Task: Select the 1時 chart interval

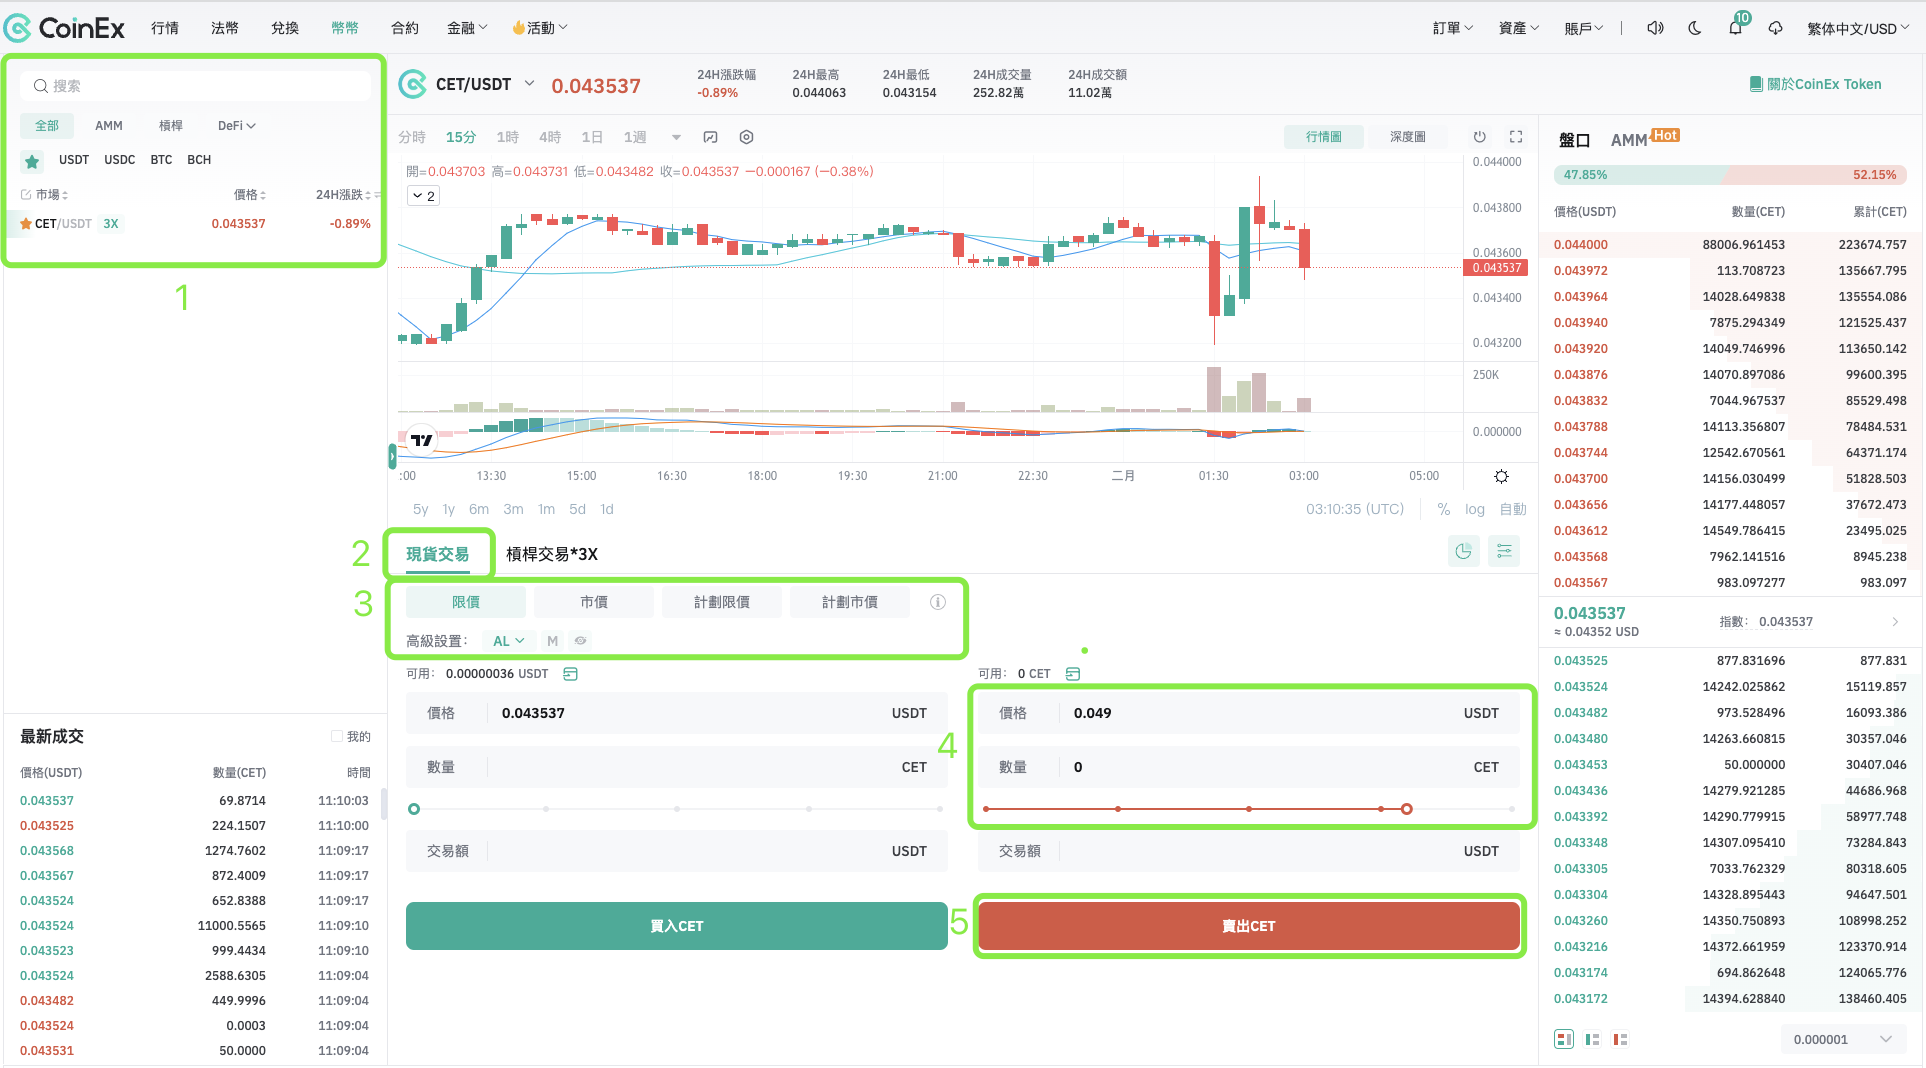Action: [508, 137]
